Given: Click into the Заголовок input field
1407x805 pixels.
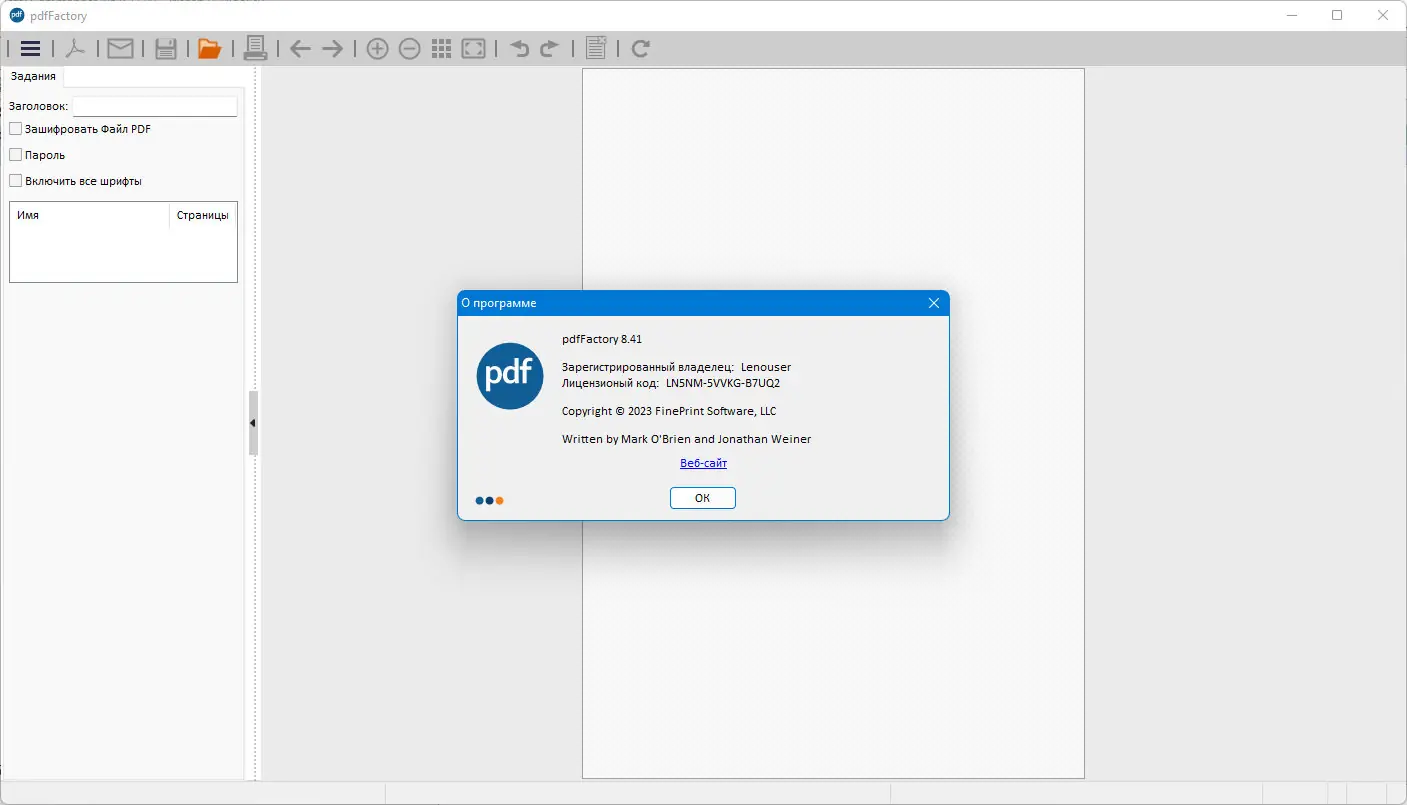Looking at the screenshot, I should click(x=155, y=106).
